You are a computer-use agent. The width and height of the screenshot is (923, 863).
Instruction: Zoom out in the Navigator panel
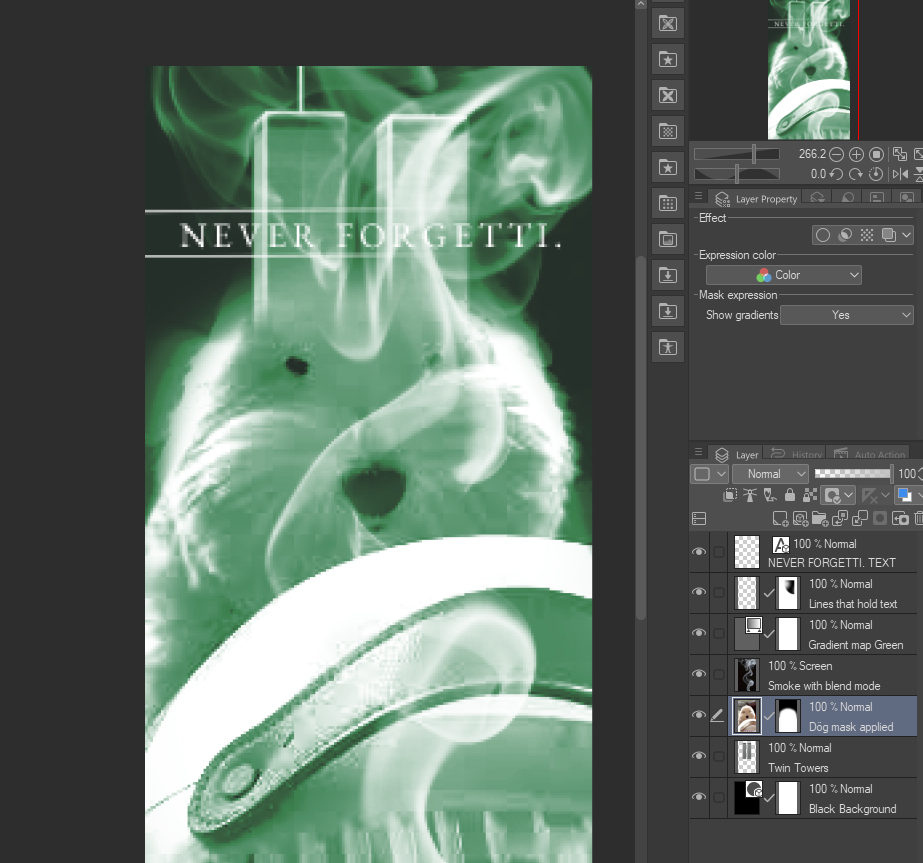836,155
